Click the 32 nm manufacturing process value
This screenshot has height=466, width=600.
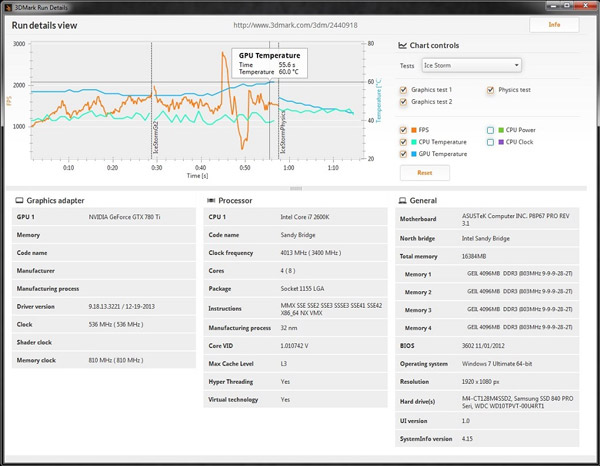(x=289, y=328)
